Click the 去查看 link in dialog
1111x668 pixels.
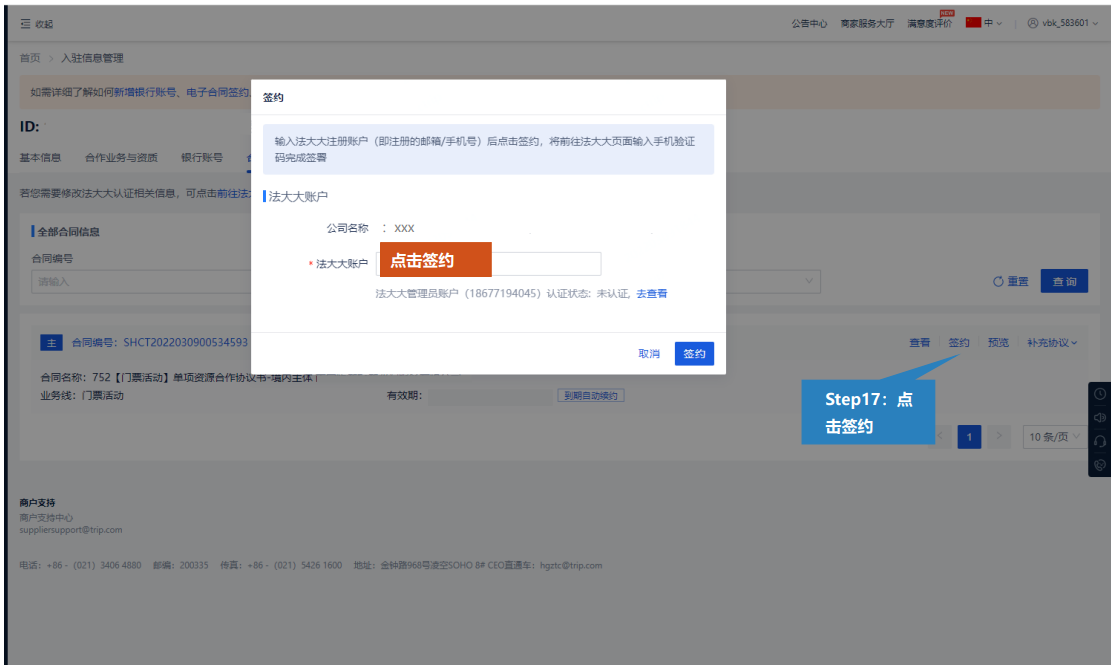652,294
